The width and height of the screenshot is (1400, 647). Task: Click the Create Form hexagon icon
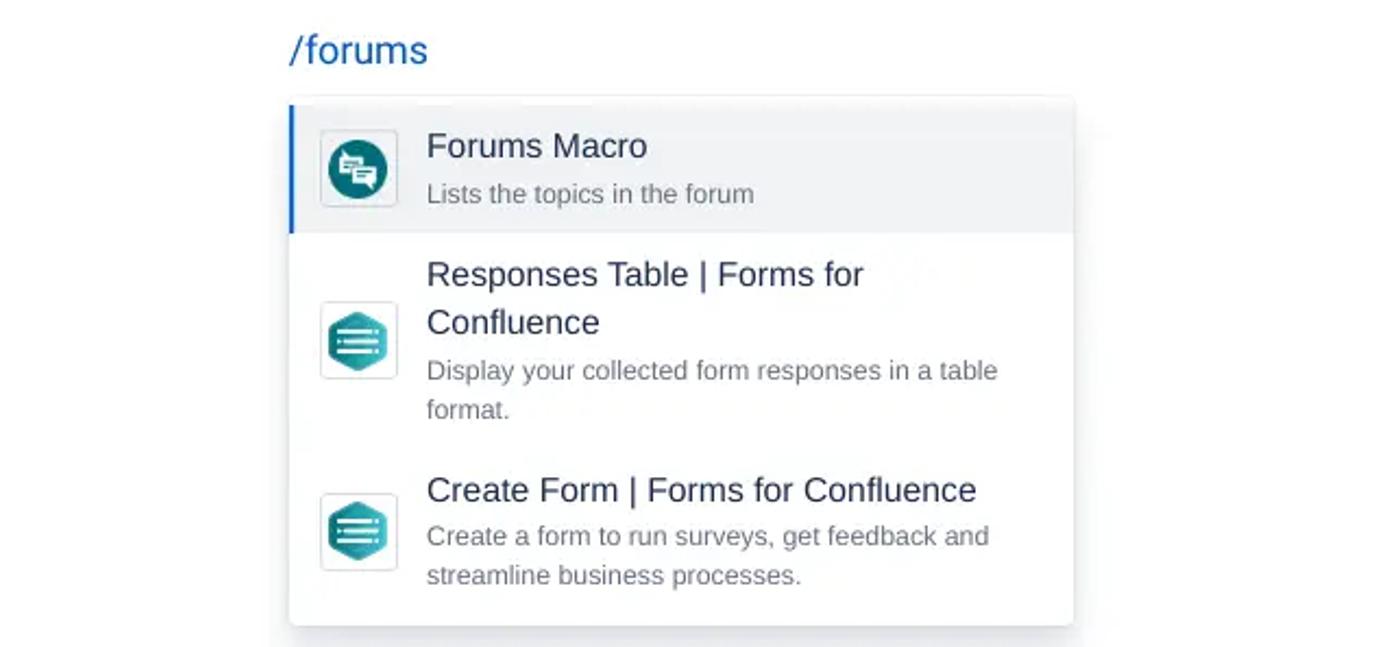point(358,531)
